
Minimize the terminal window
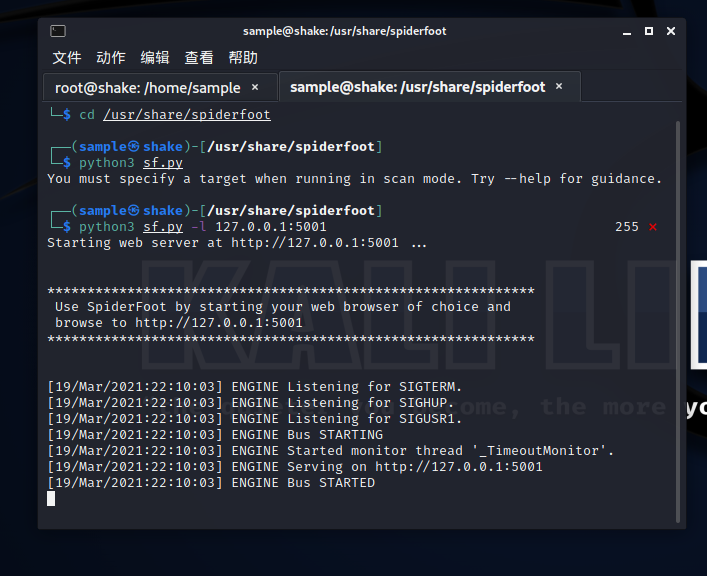coord(627,32)
